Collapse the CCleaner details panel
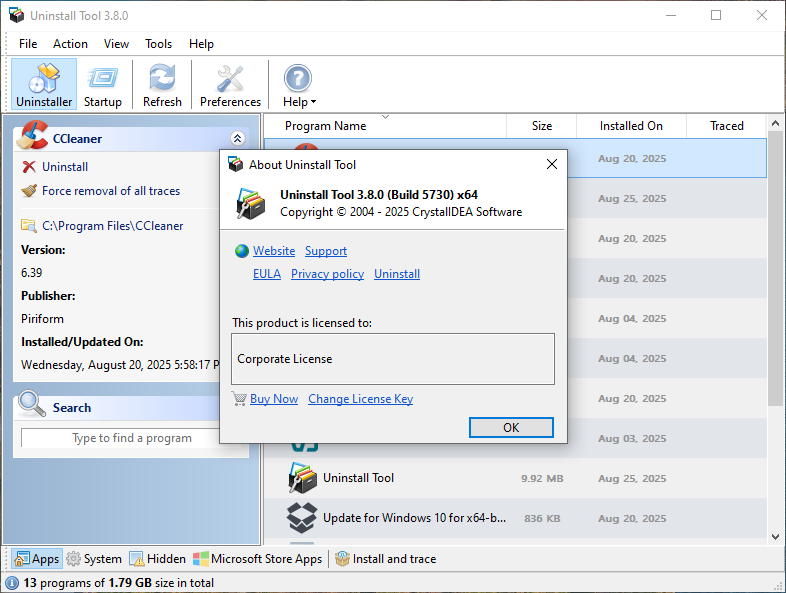This screenshot has height=593, width=786. (x=238, y=138)
